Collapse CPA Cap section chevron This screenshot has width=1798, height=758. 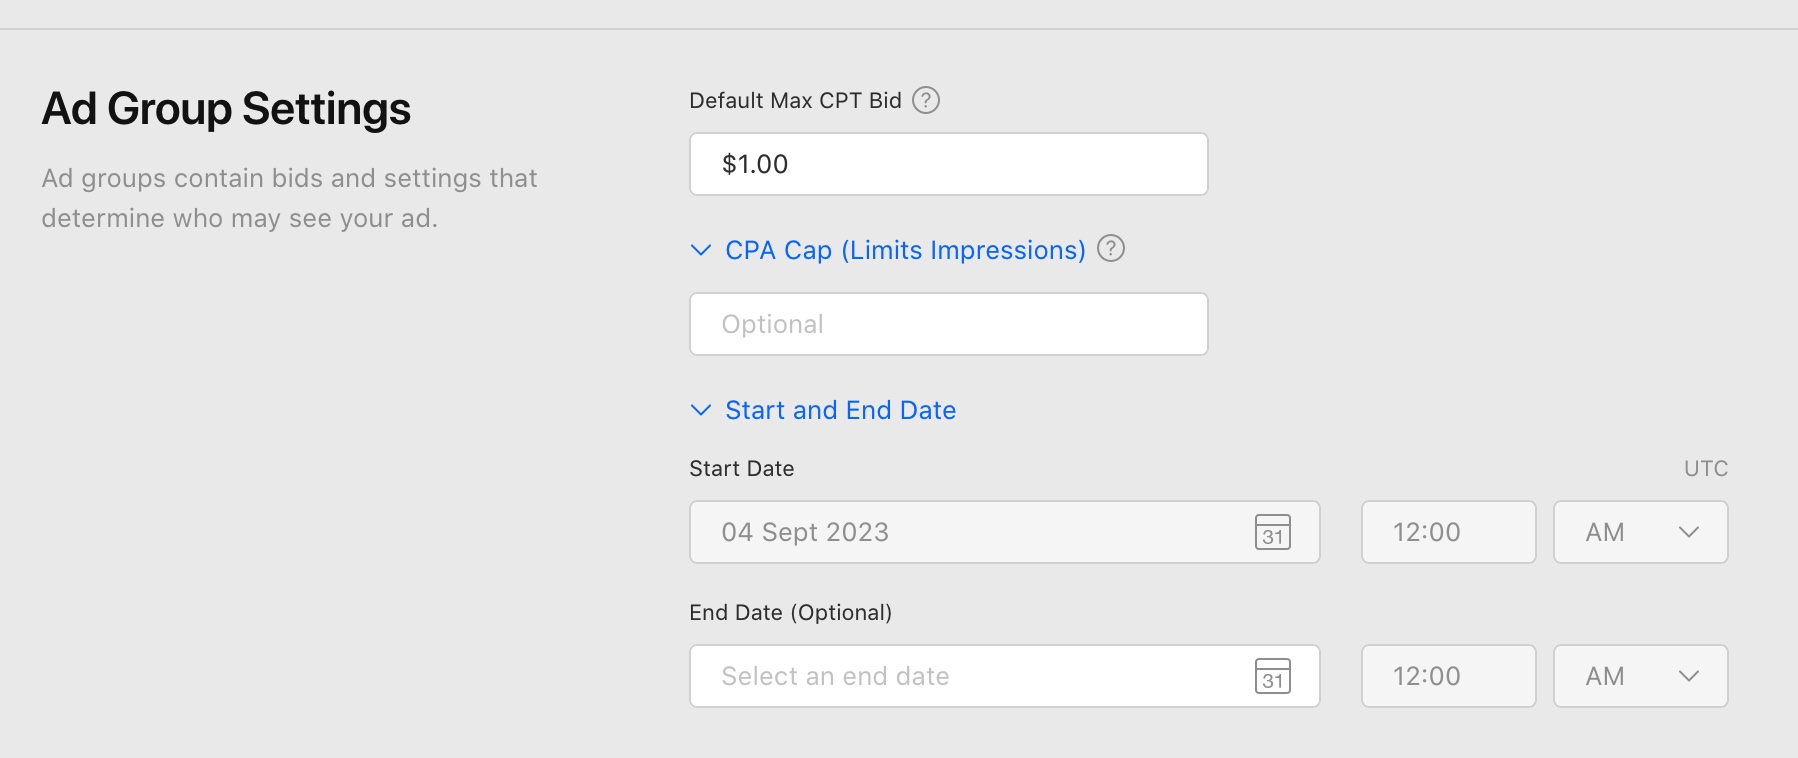[701, 250]
